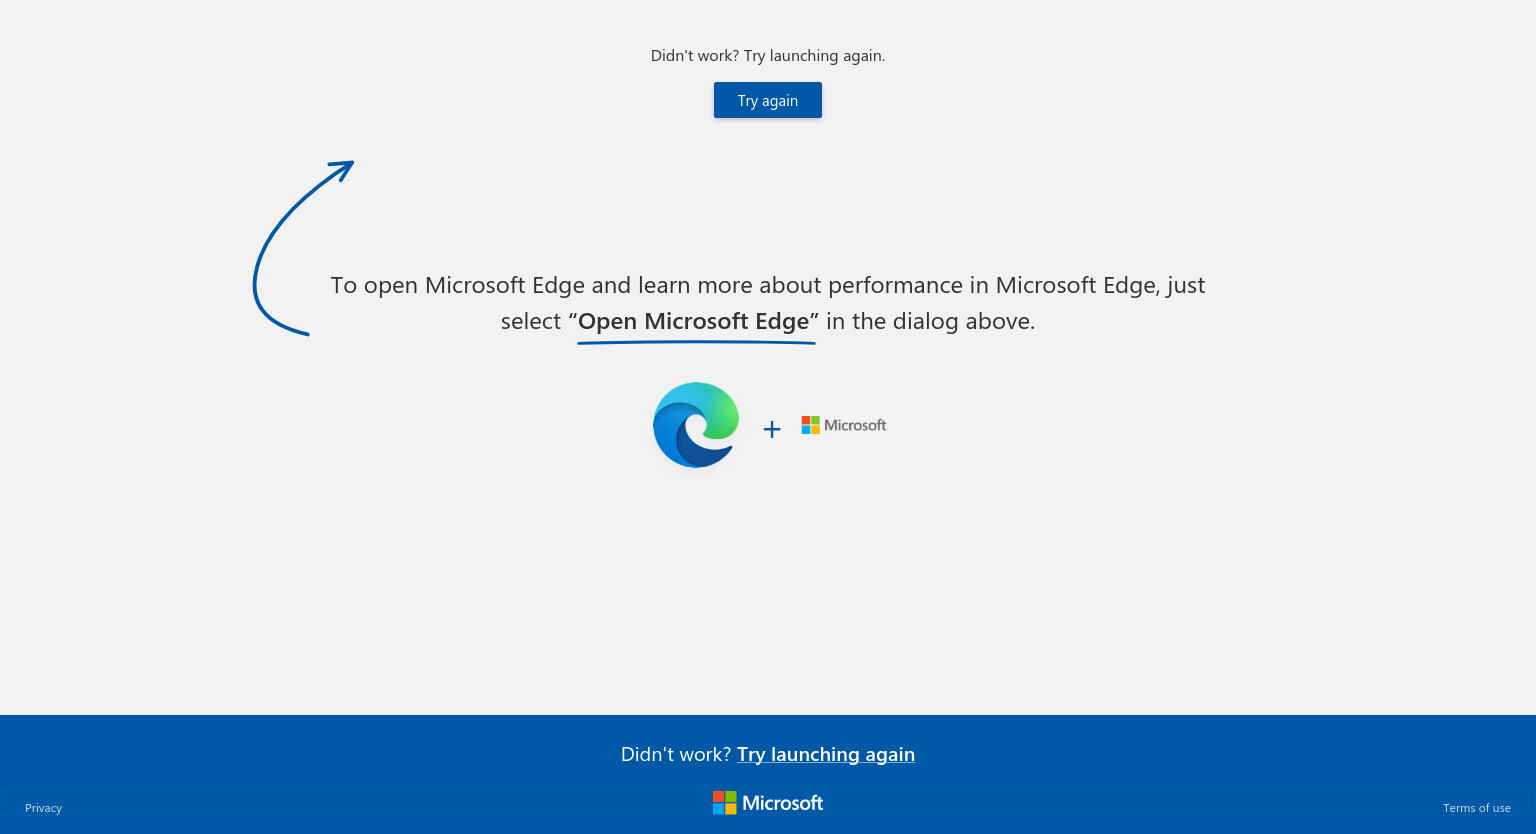Image resolution: width=1536 pixels, height=834 pixels.
Task: Open the Terms of use link
Action: pos(1476,808)
